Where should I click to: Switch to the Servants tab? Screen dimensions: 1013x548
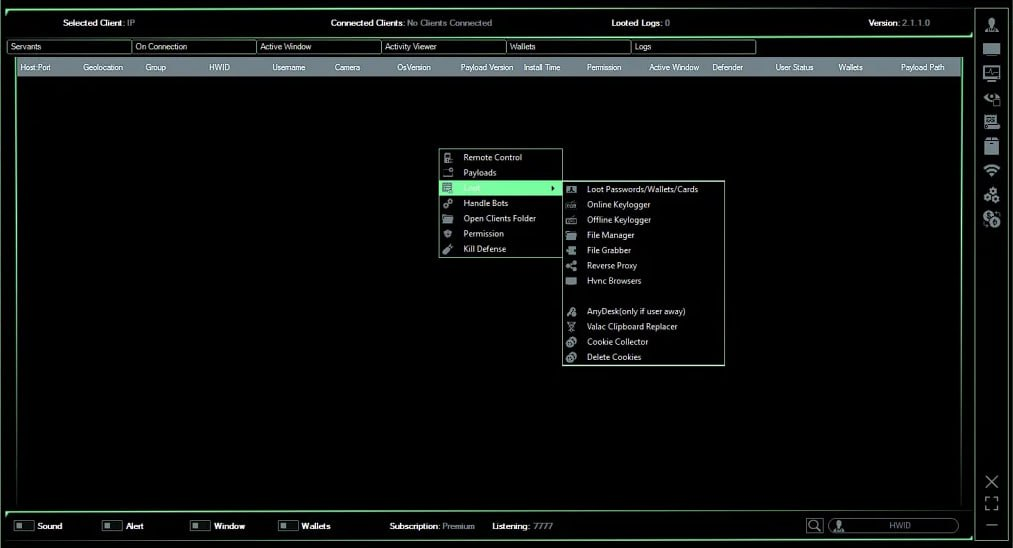[69, 47]
